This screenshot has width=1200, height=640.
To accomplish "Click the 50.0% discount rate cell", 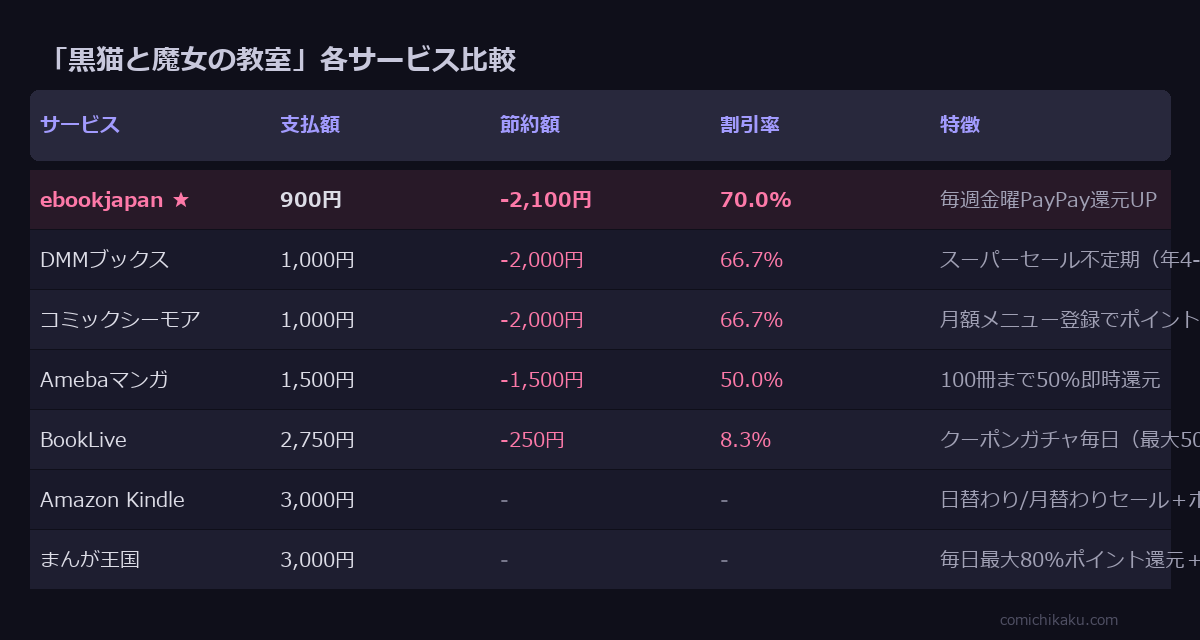I will 751,380.
